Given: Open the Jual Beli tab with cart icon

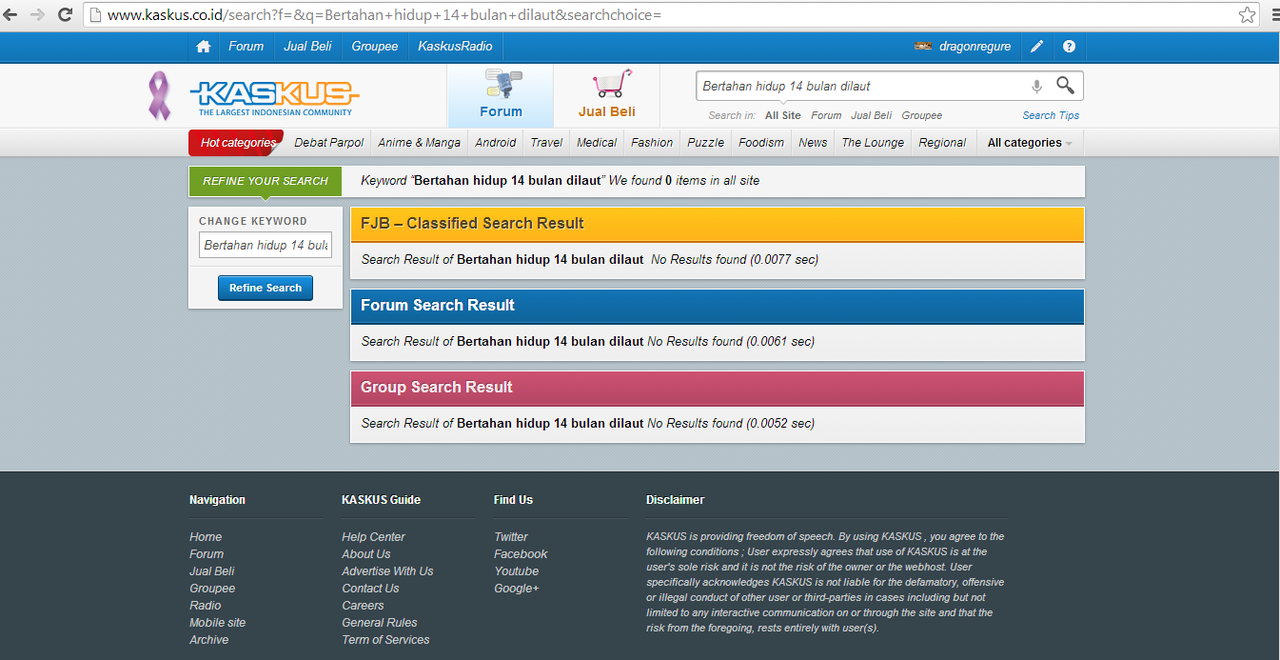Looking at the screenshot, I should (x=607, y=95).
